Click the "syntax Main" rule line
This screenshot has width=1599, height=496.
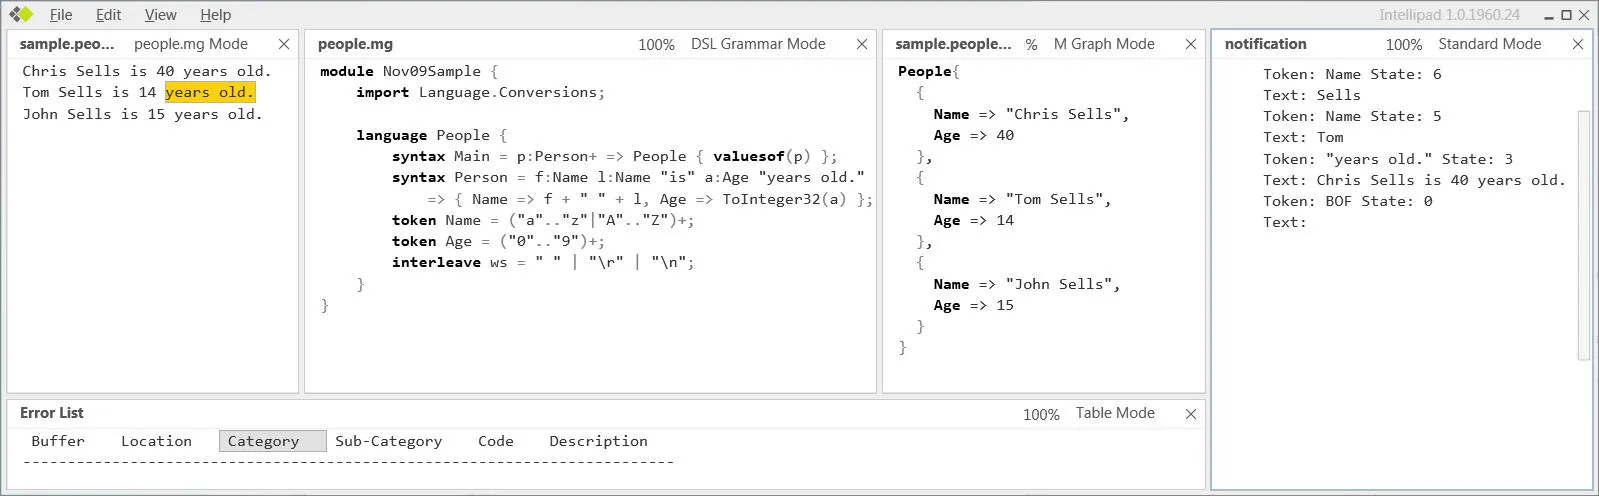[614, 156]
